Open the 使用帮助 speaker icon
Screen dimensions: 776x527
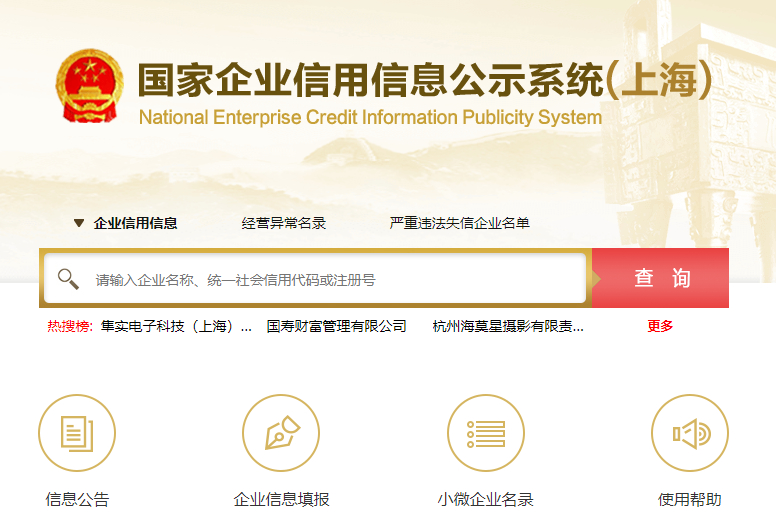click(x=690, y=433)
